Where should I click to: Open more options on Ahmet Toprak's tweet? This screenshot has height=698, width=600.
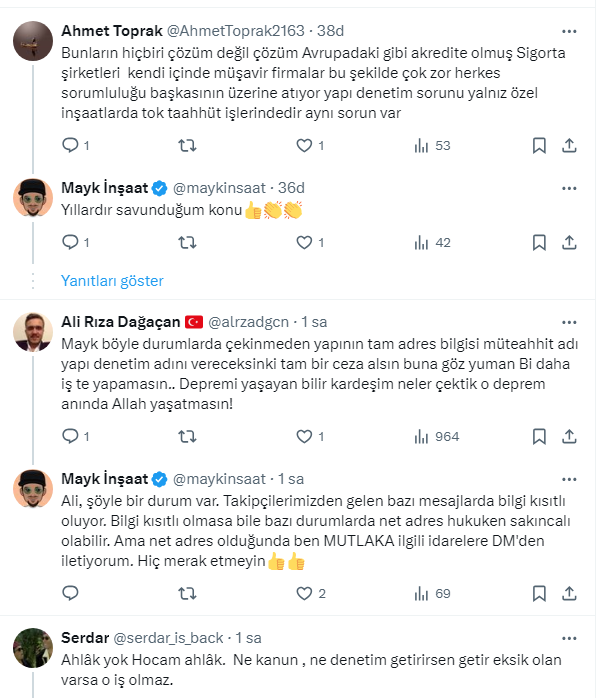(x=569, y=30)
